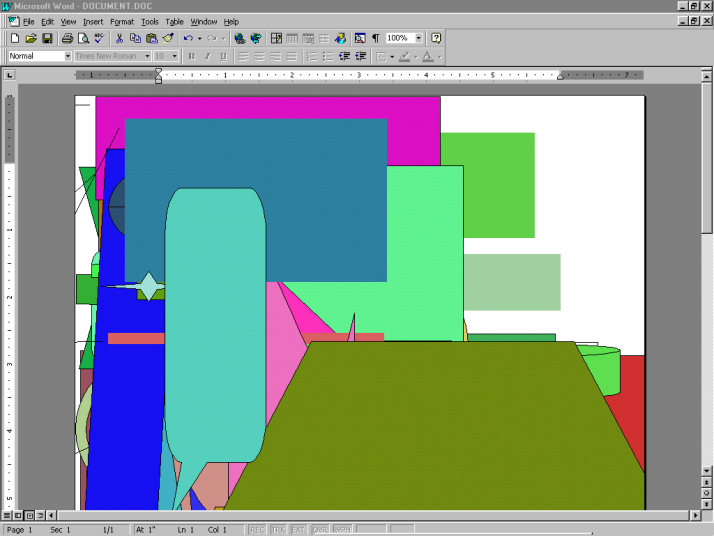Screen dimensions: 714x536
Task: Select the Cut scissors icon
Action: point(120,38)
